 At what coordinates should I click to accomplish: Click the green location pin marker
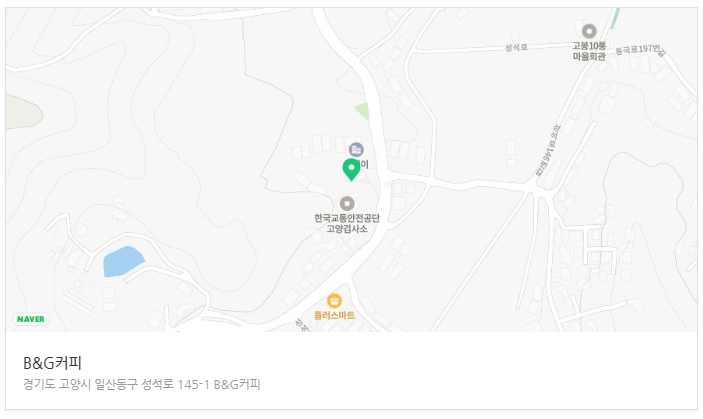tap(351, 169)
